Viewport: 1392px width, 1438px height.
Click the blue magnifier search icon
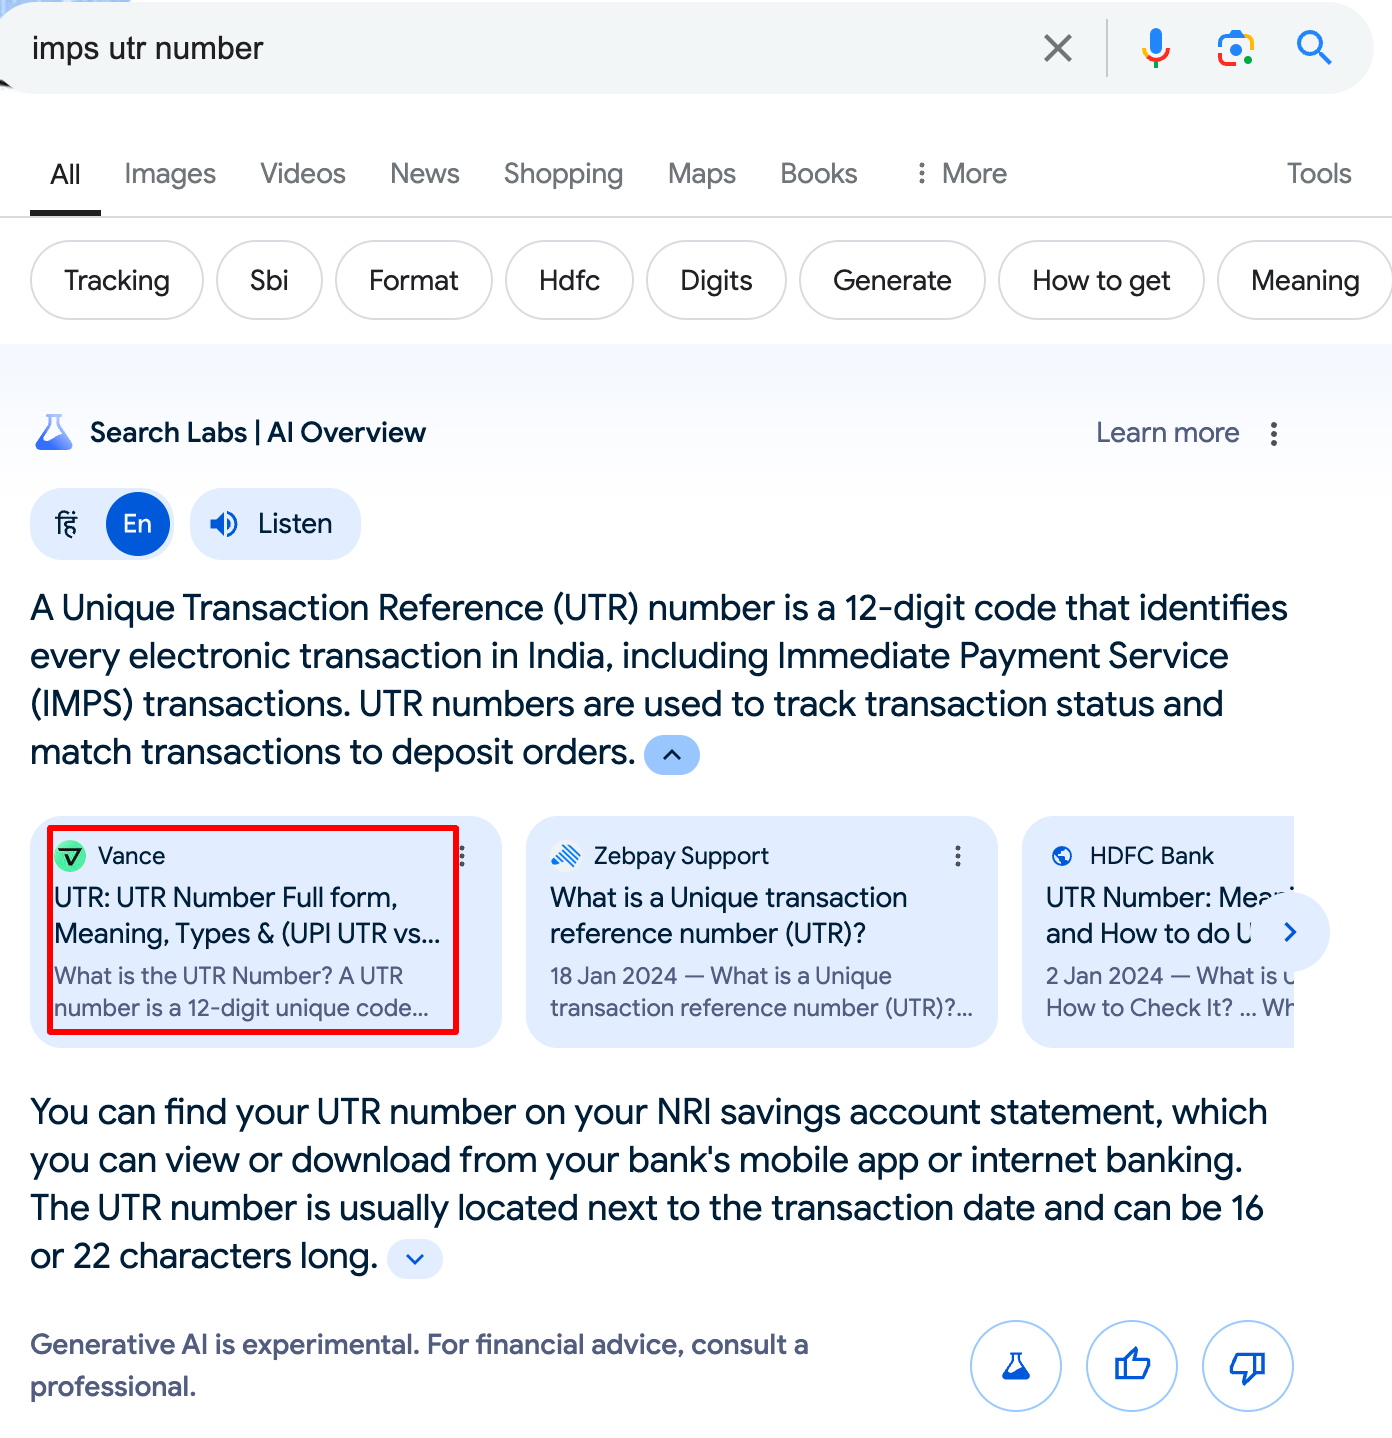(1313, 48)
